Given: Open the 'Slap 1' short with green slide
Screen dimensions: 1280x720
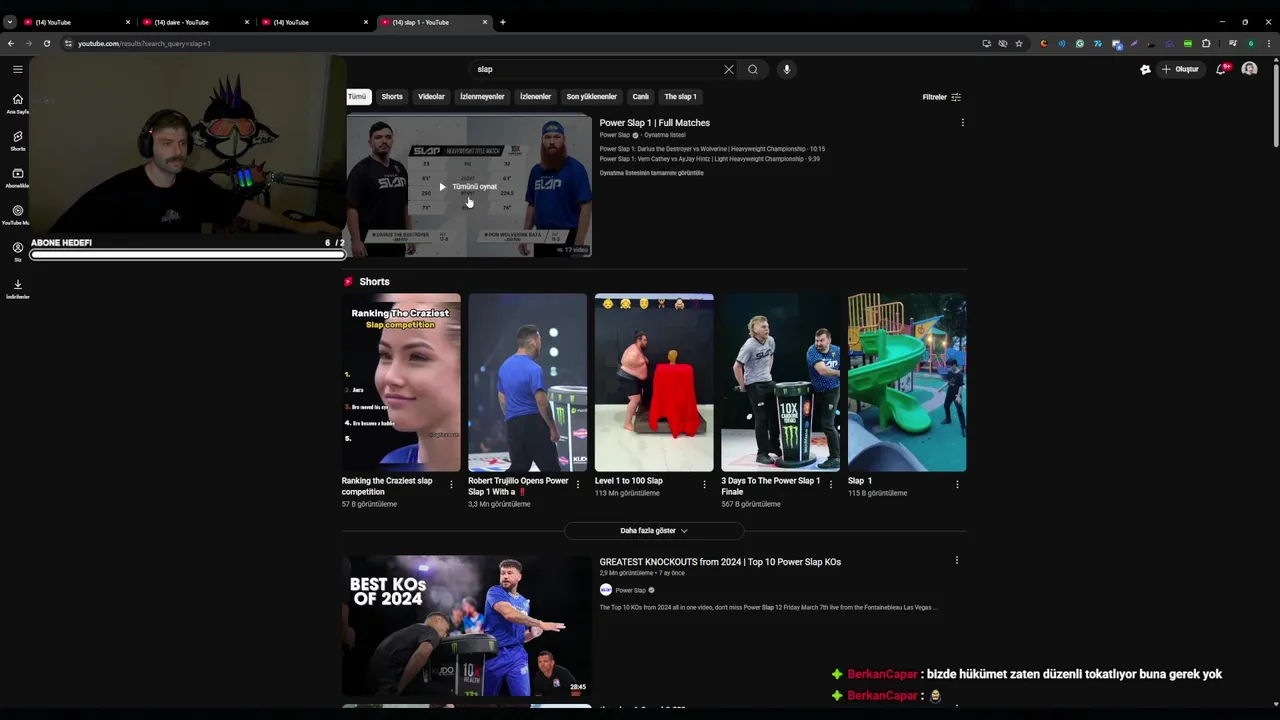Looking at the screenshot, I should [907, 382].
